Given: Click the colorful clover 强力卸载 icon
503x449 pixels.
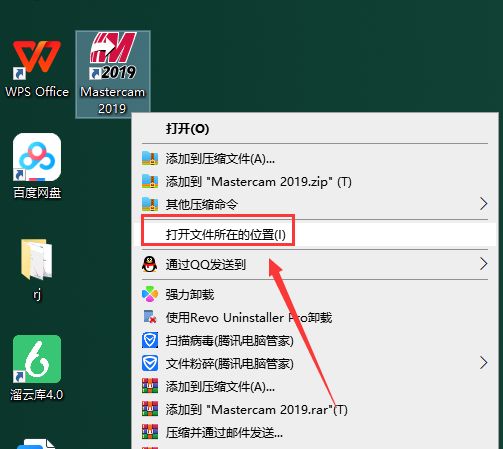Looking at the screenshot, I should pyautogui.click(x=150, y=294).
